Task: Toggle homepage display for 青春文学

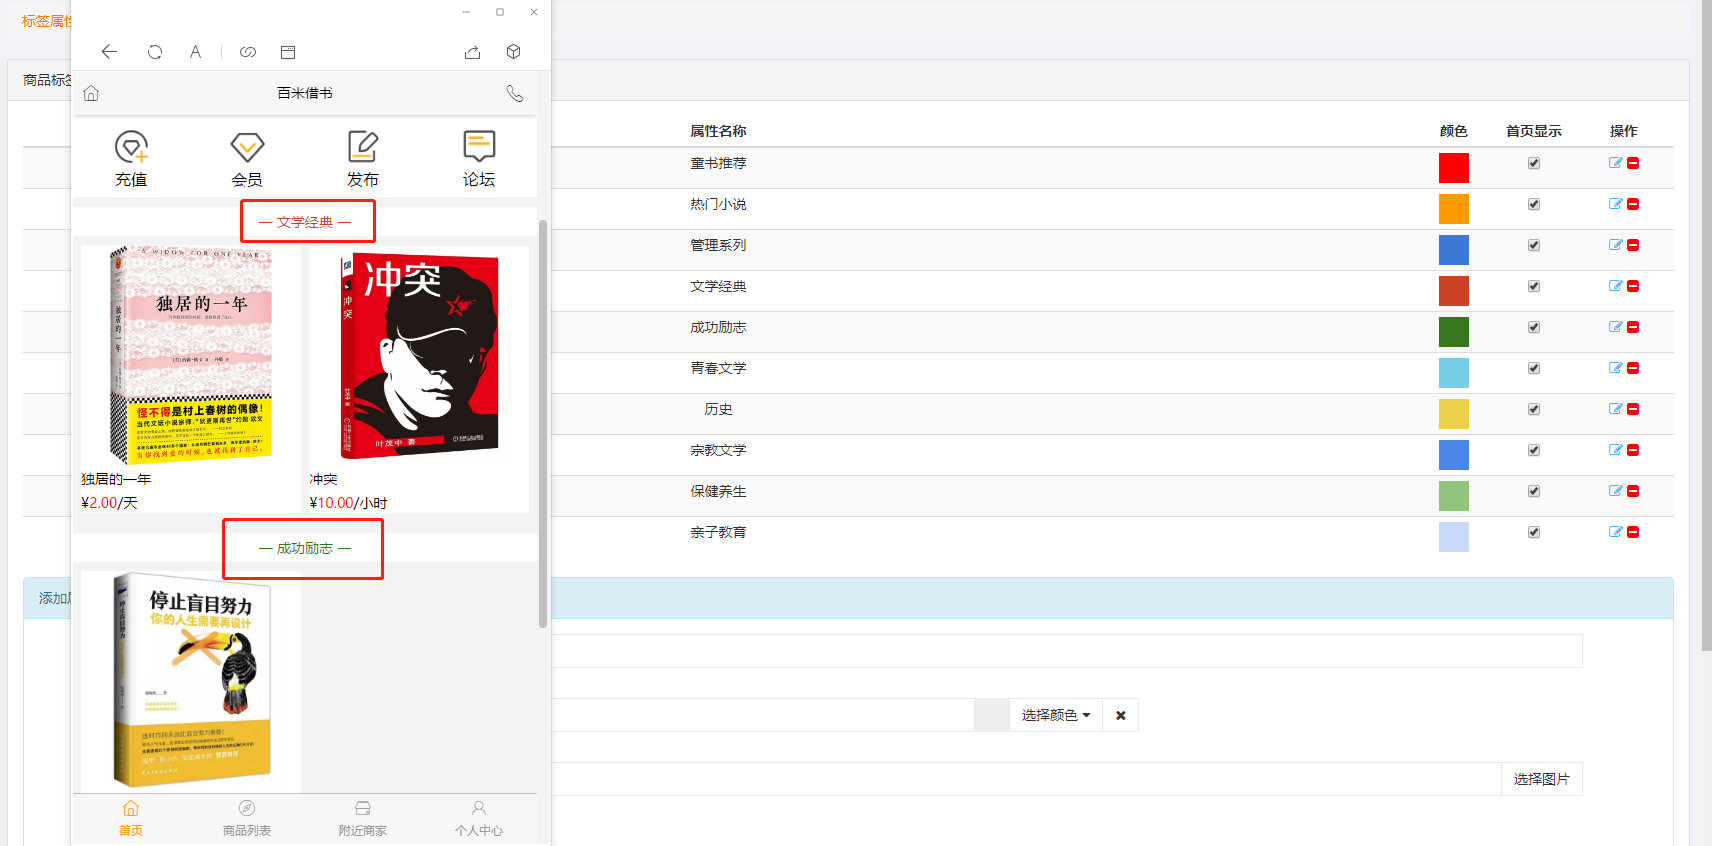Action: (1534, 368)
